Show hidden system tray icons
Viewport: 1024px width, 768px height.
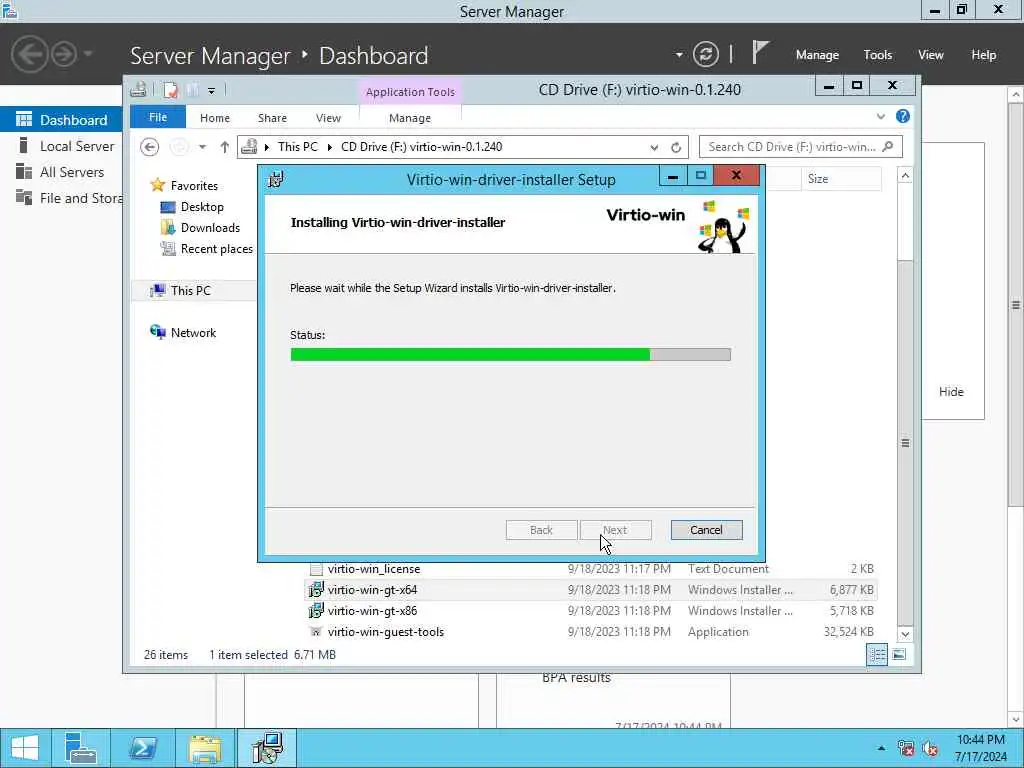pyautogui.click(x=881, y=748)
